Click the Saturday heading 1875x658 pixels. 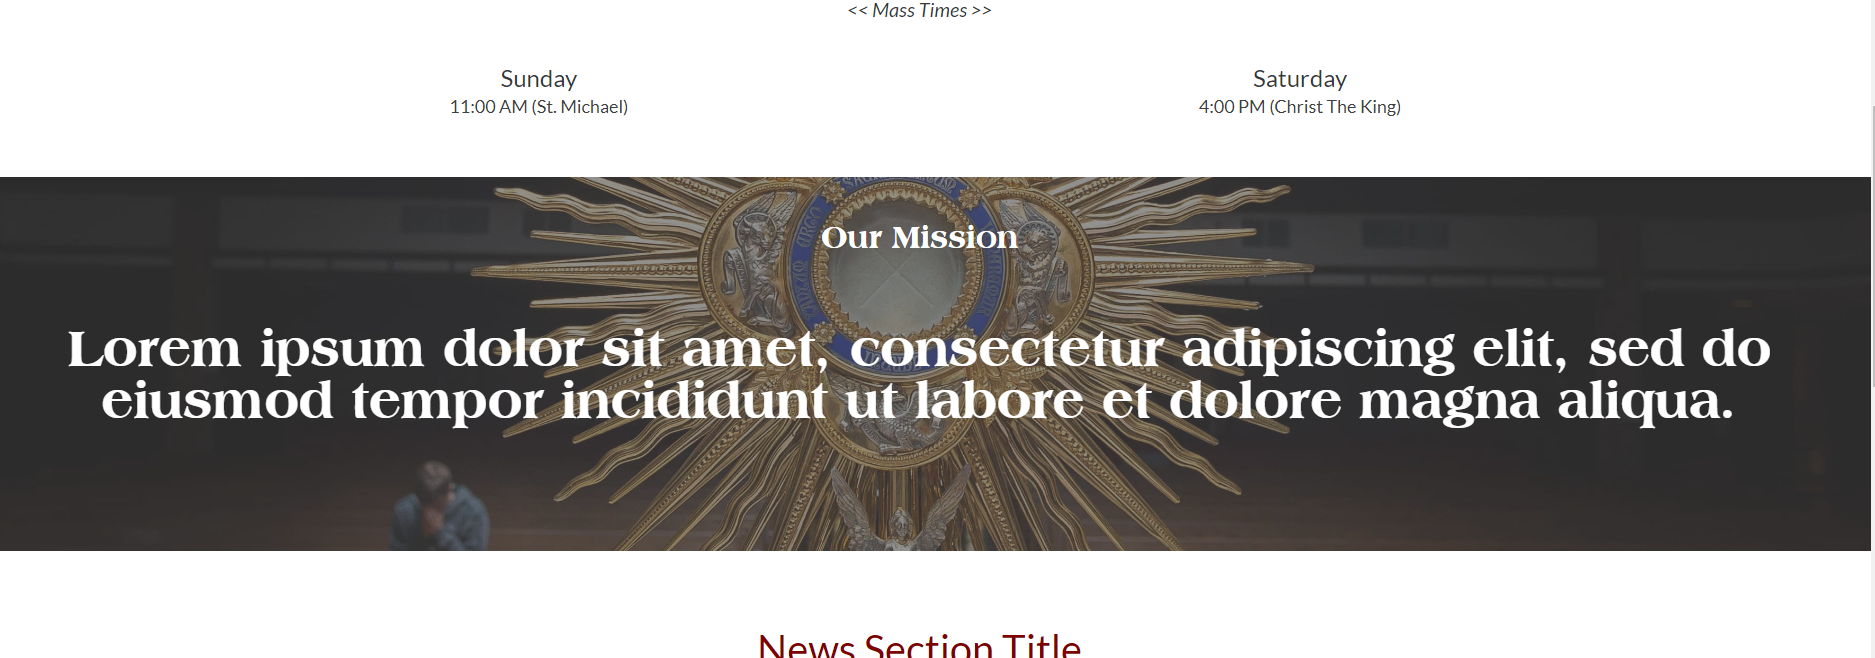click(x=1299, y=79)
